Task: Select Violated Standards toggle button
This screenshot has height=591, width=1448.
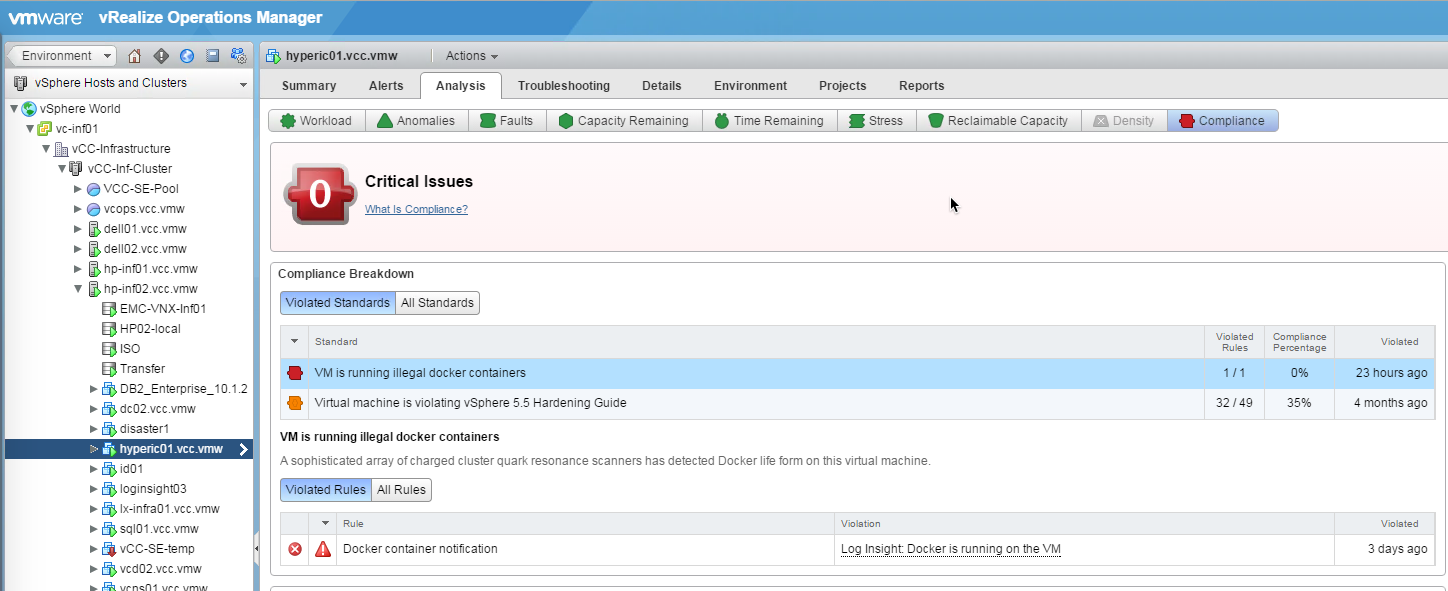Action: pyautogui.click(x=338, y=303)
